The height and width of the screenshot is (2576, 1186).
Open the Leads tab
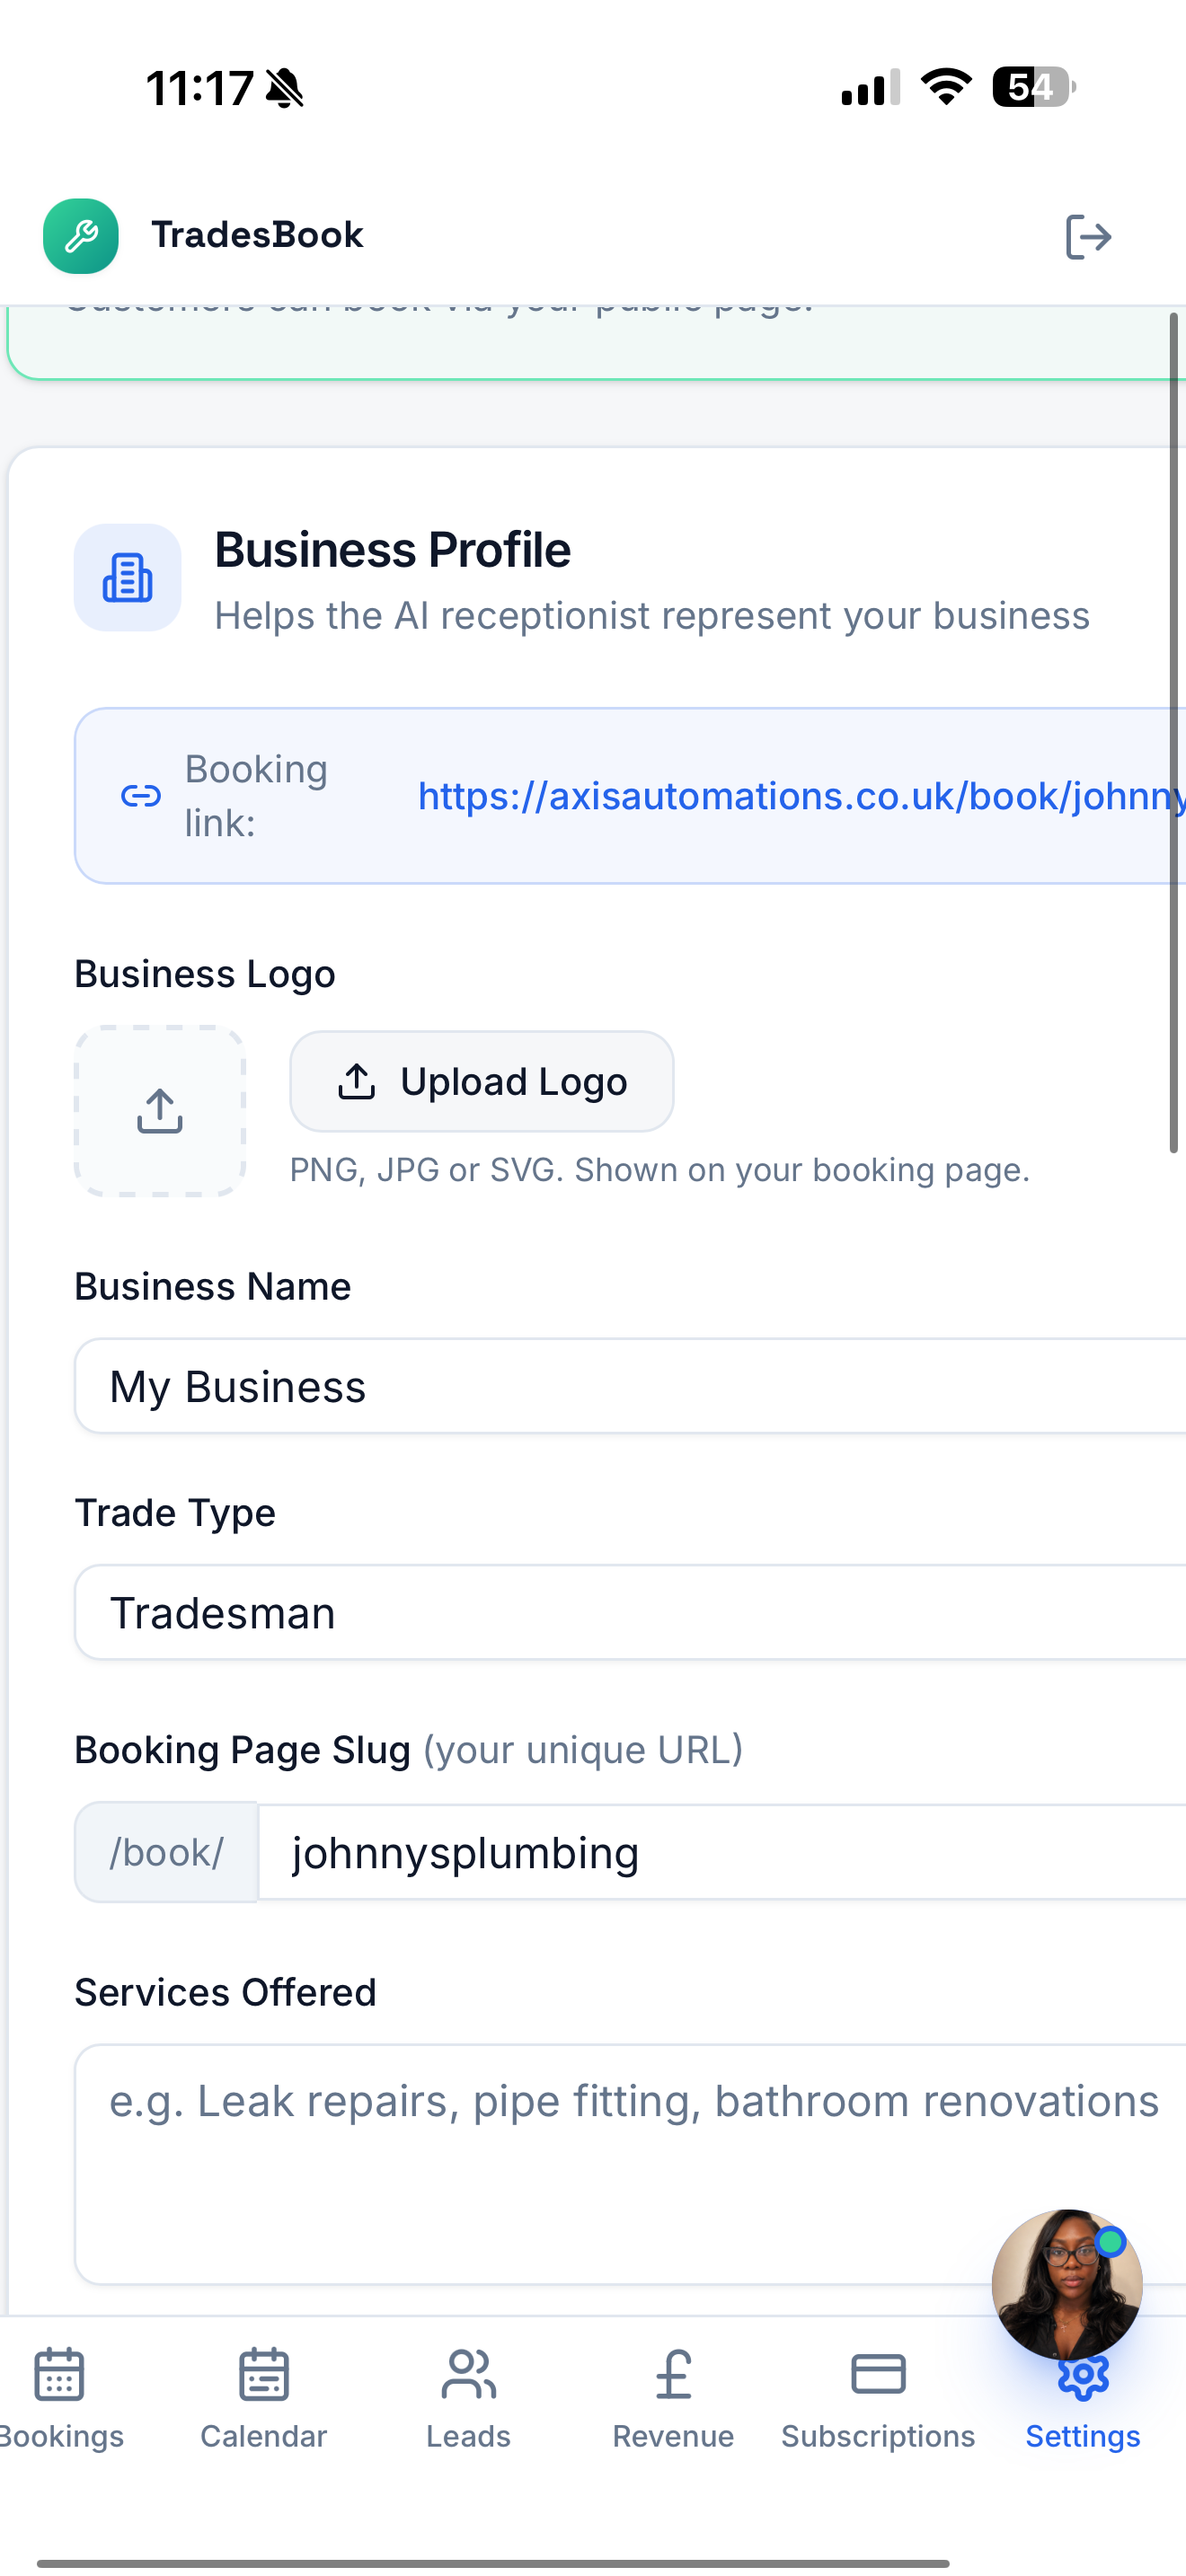[x=468, y=2398]
